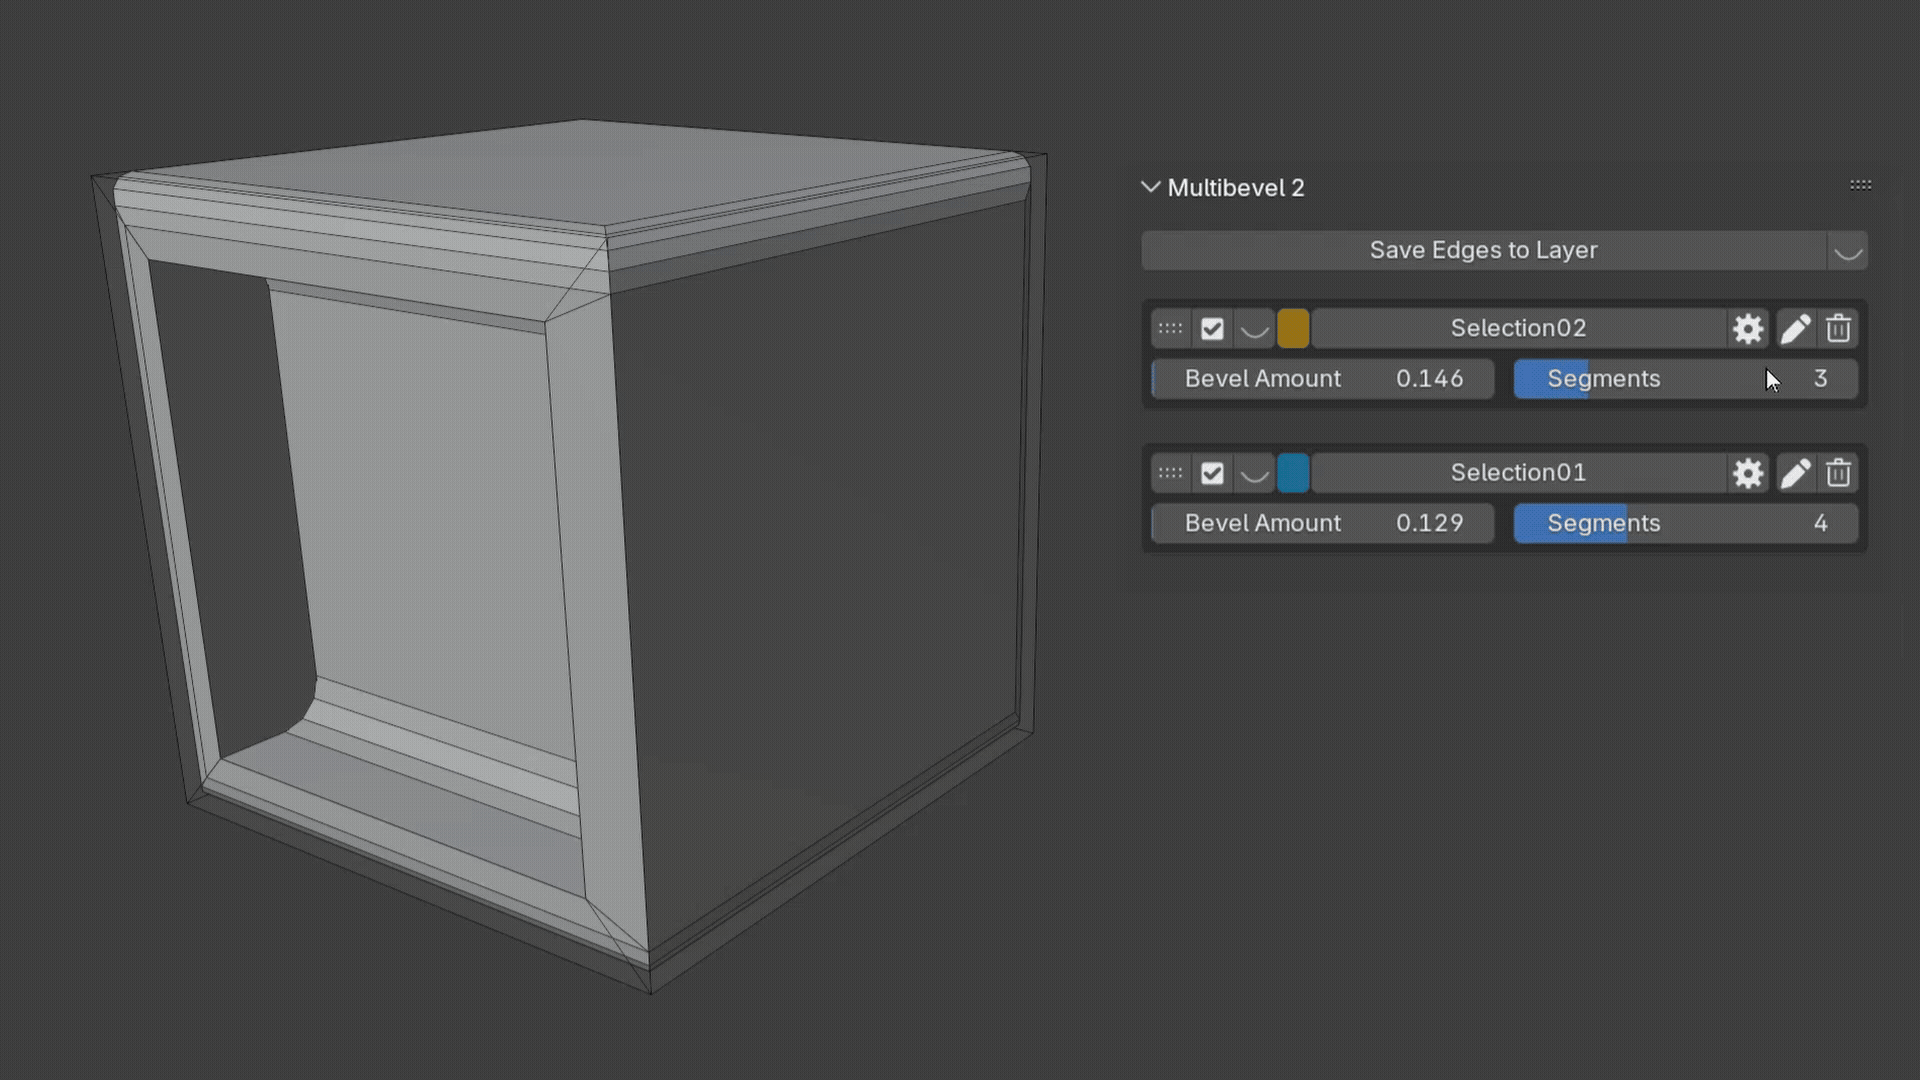Open settings gear for Selection01
The width and height of the screenshot is (1920, 1080).
1747,473
